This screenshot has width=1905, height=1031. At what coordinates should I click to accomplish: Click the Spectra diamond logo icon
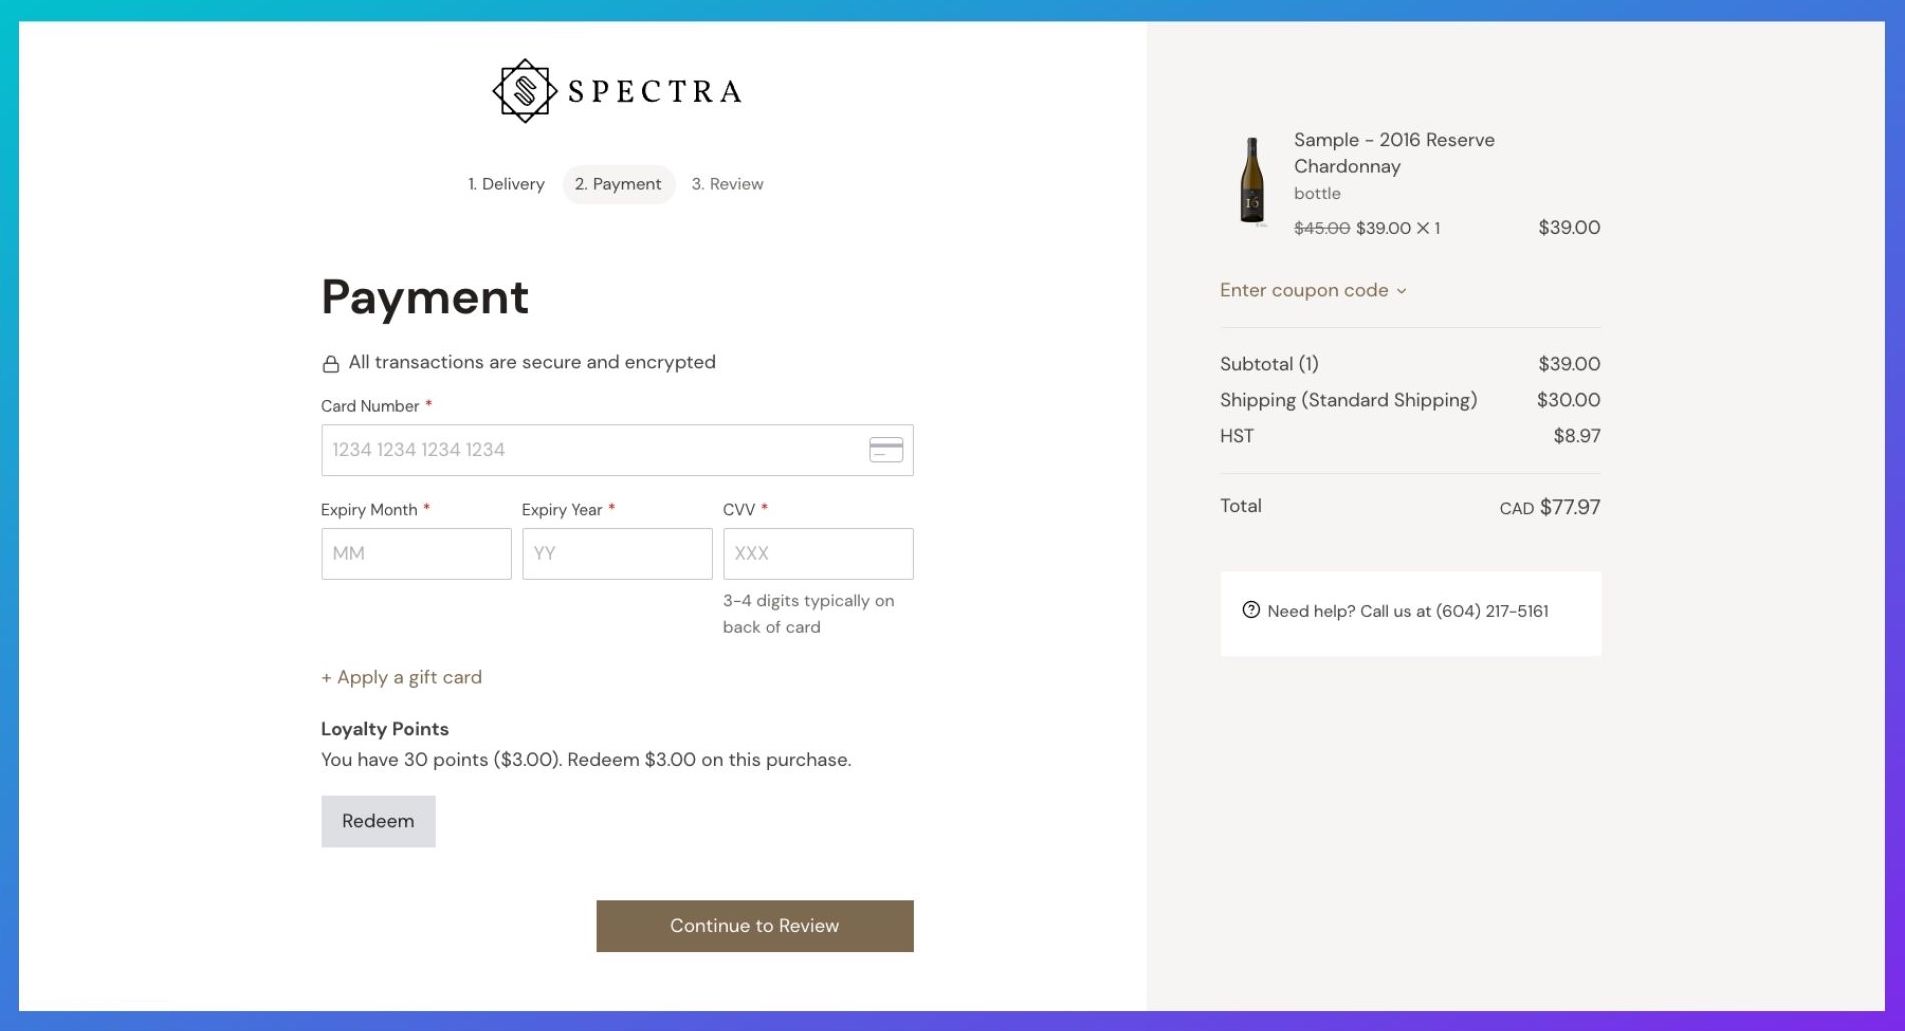(524, 91)
